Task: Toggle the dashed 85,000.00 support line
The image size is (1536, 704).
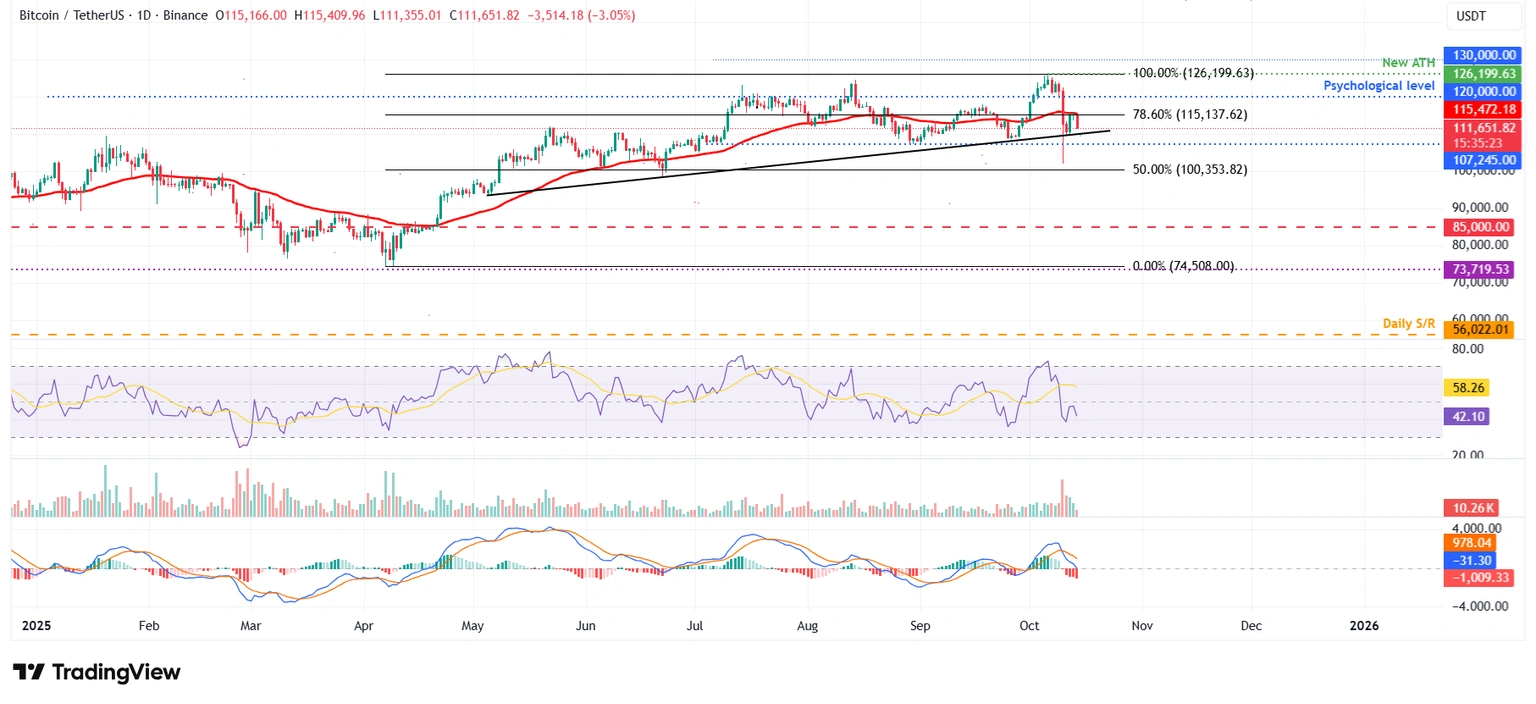Action: (x=700, y=226)
